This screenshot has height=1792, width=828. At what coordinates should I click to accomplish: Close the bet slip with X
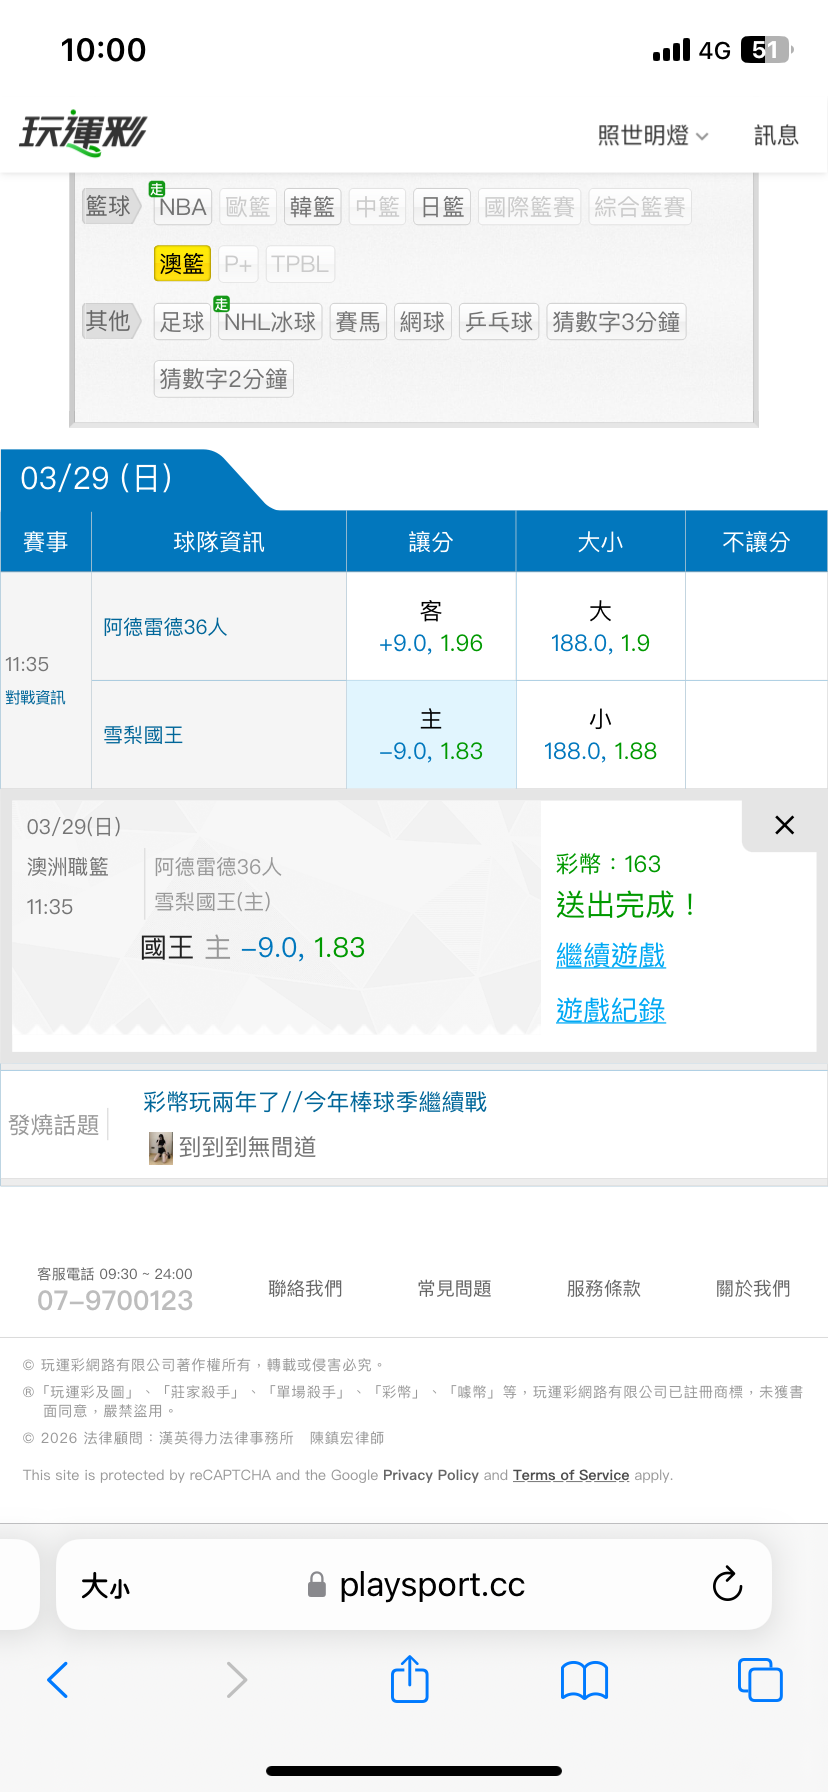(785, 825)
